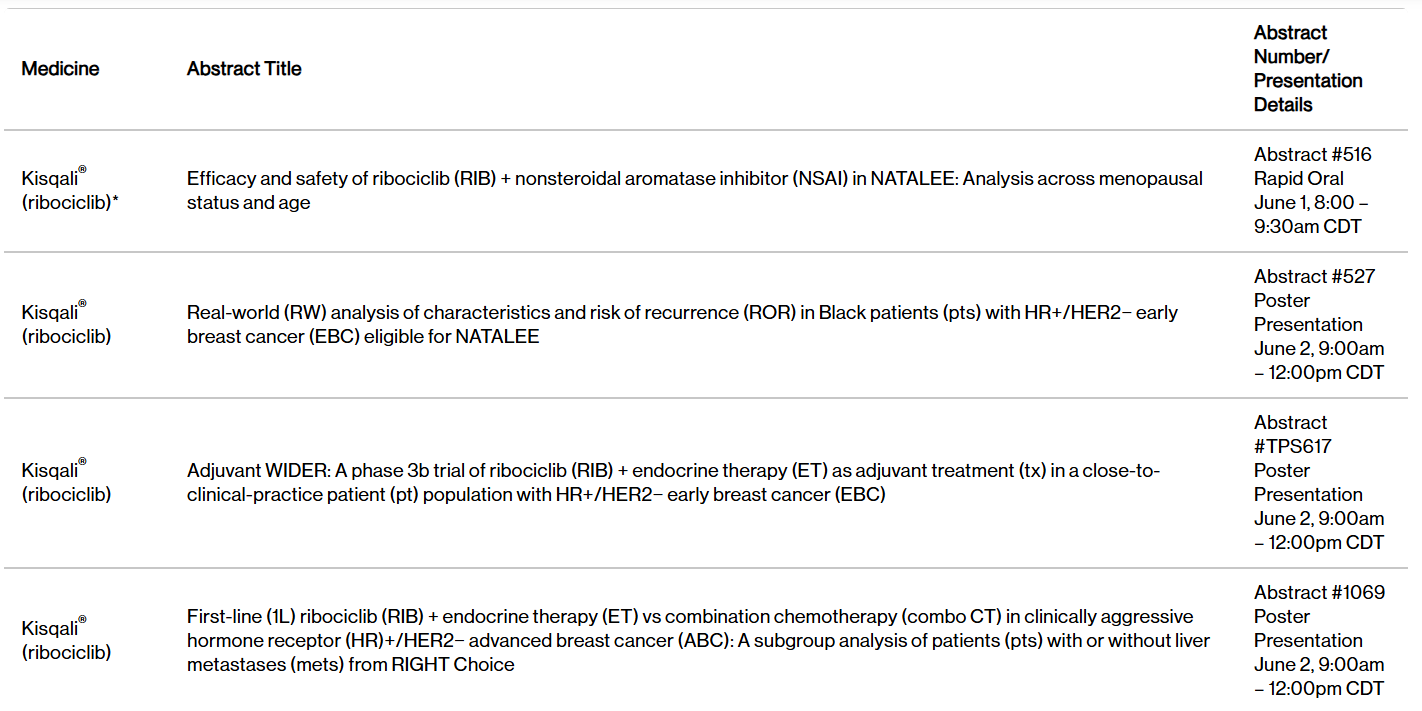Click the Adjuvant WIDER phase 3b trial title
This screenshot has width=1422, height=711.
click(x=673, y=482)
